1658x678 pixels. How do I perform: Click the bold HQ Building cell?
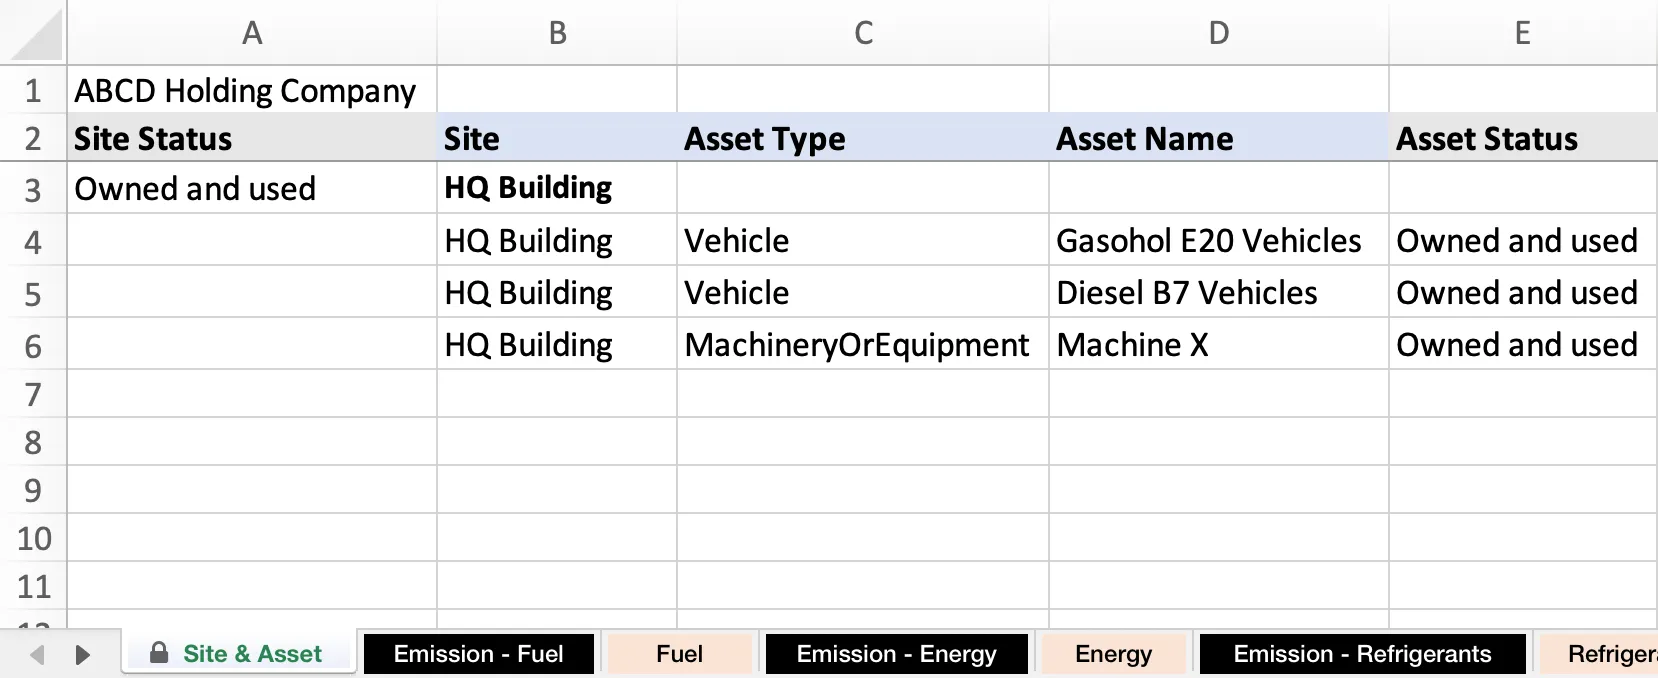tap(528, 188)
